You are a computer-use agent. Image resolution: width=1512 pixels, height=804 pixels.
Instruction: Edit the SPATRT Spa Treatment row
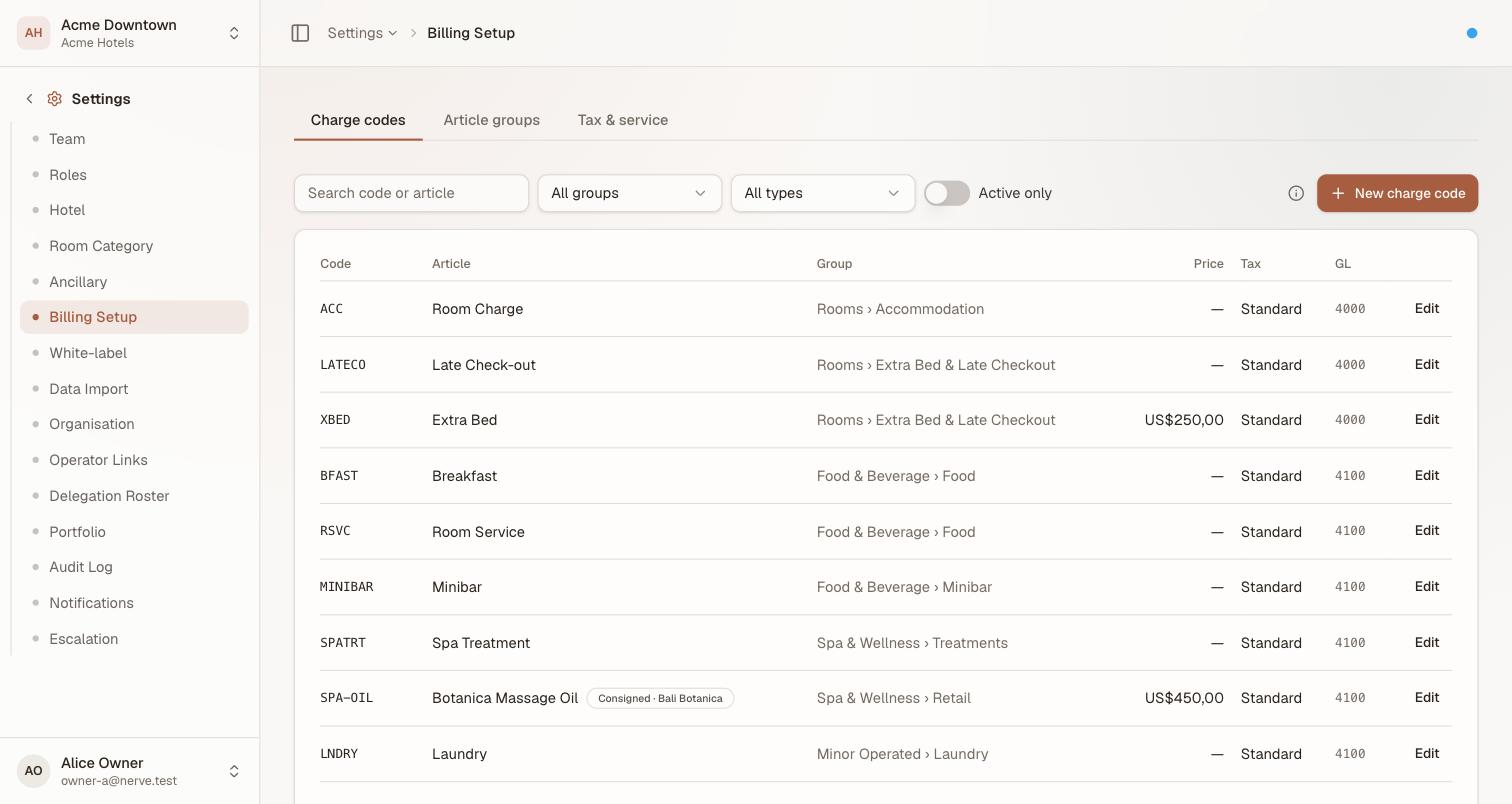tap(1427, 642)
